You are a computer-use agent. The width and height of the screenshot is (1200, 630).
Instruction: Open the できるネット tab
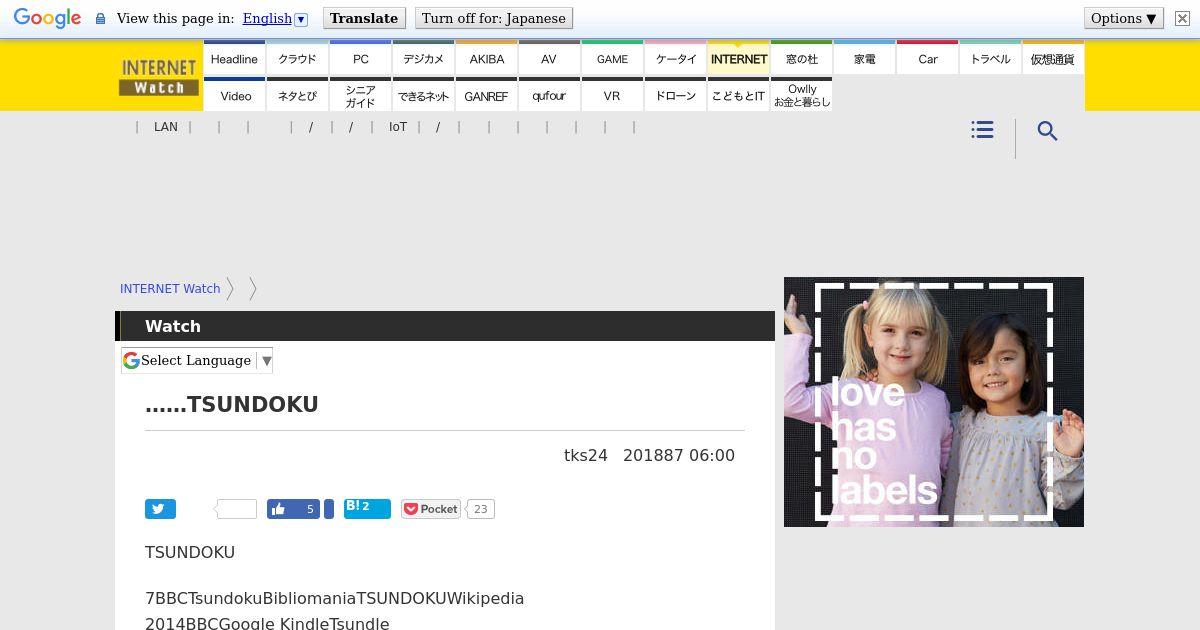point(423,95)
